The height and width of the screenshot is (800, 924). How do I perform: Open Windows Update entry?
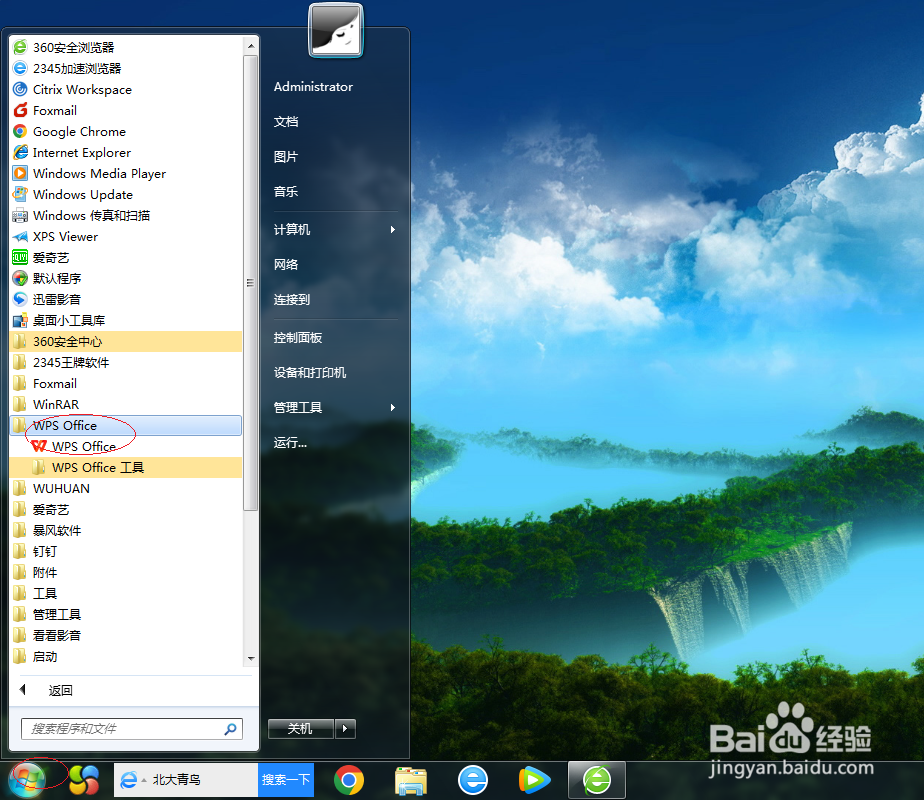[x=126, y=194]
